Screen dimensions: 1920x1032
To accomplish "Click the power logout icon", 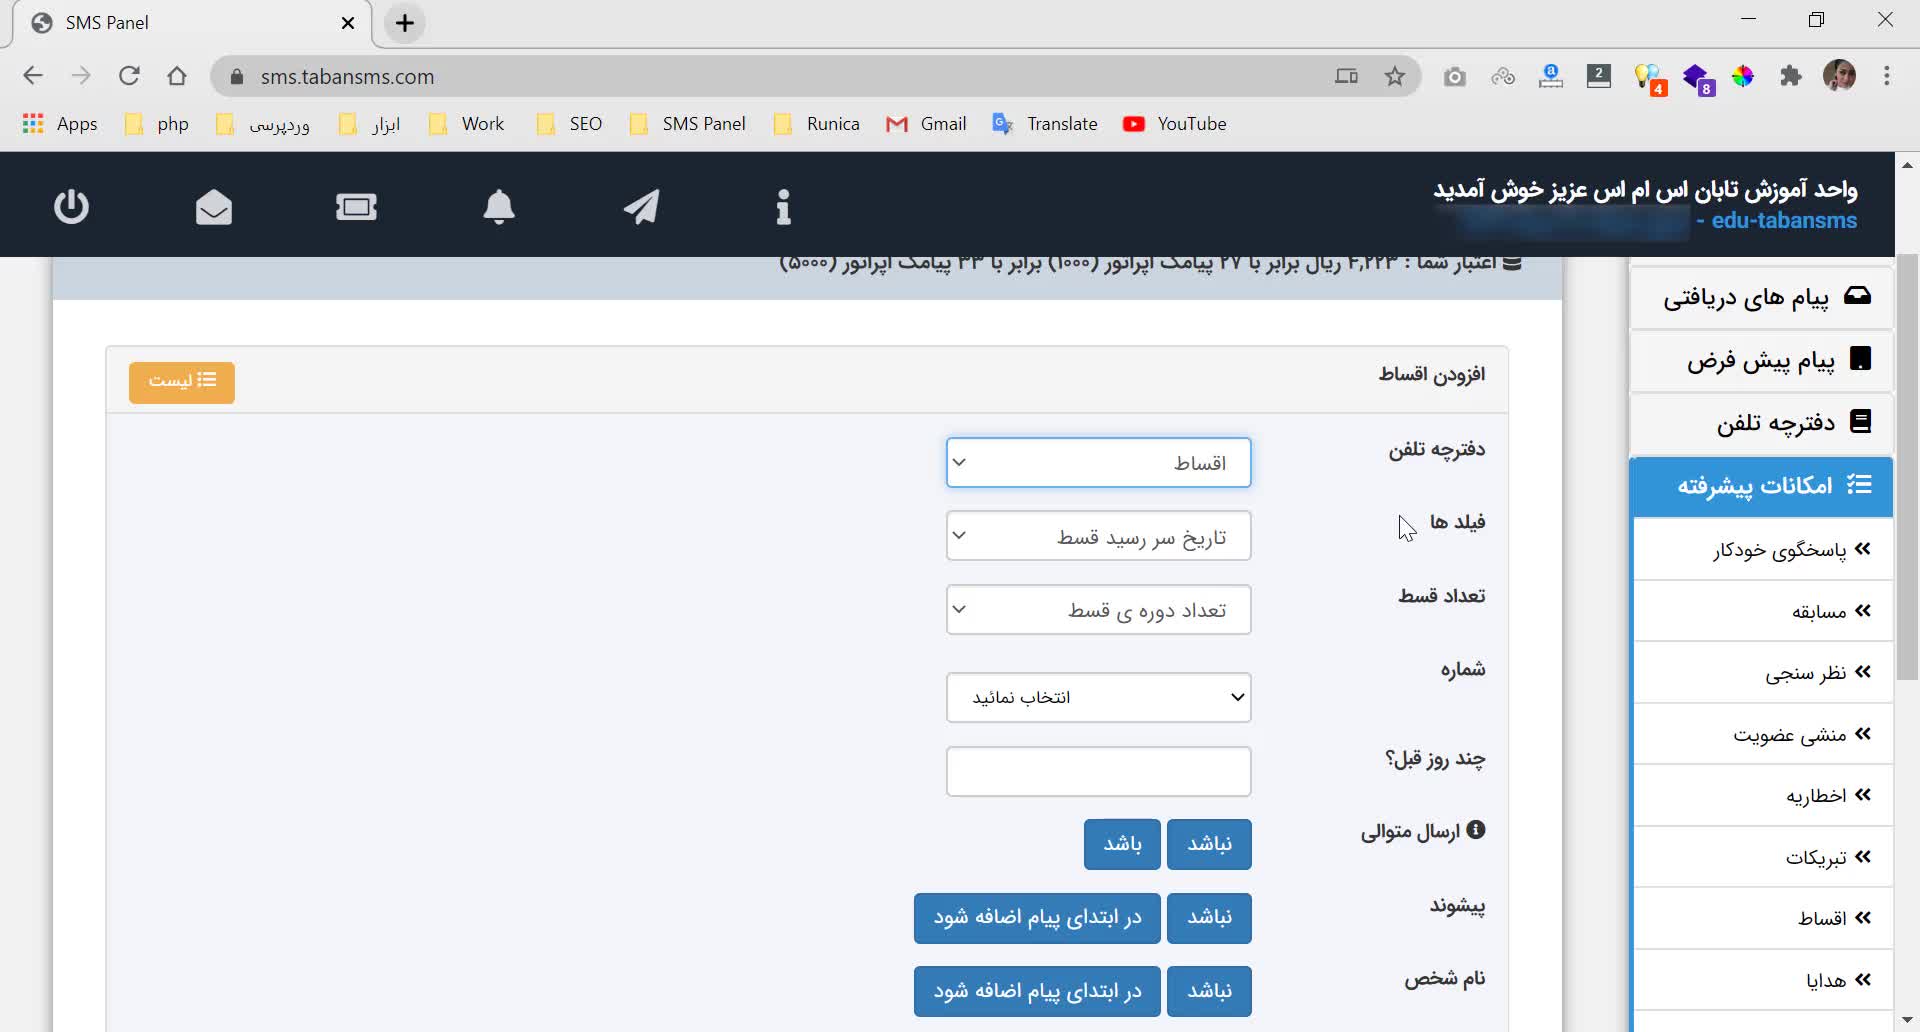I will (x=71, y=207).
